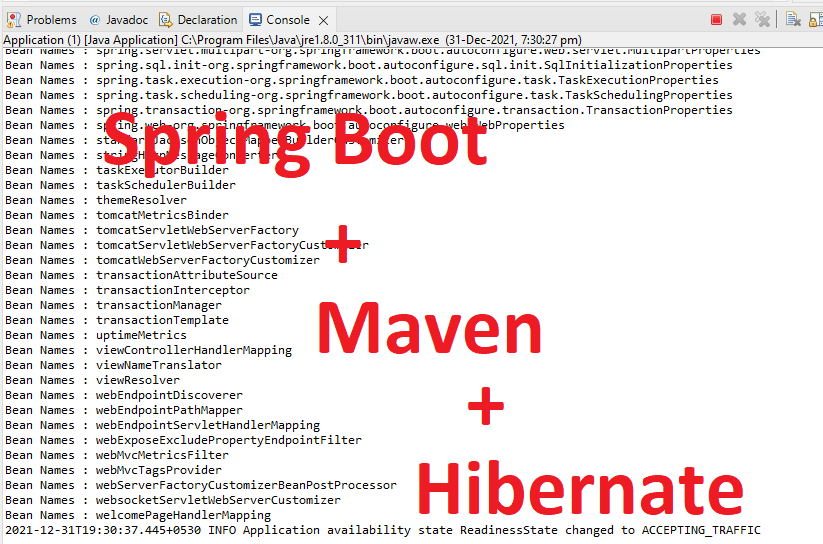Open the Javadoc tab
This screenshot has height=544, width=823.
tap(119, 20)
